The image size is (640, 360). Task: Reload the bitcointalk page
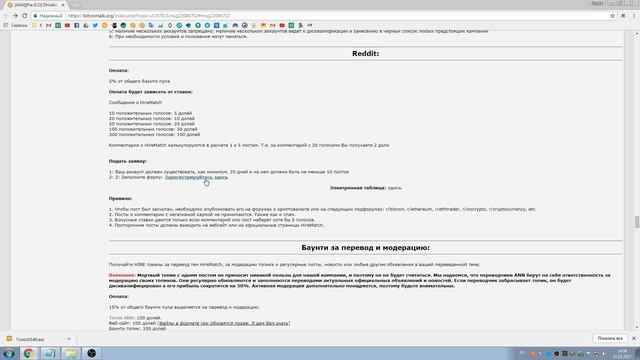click(x=24, y=16)
